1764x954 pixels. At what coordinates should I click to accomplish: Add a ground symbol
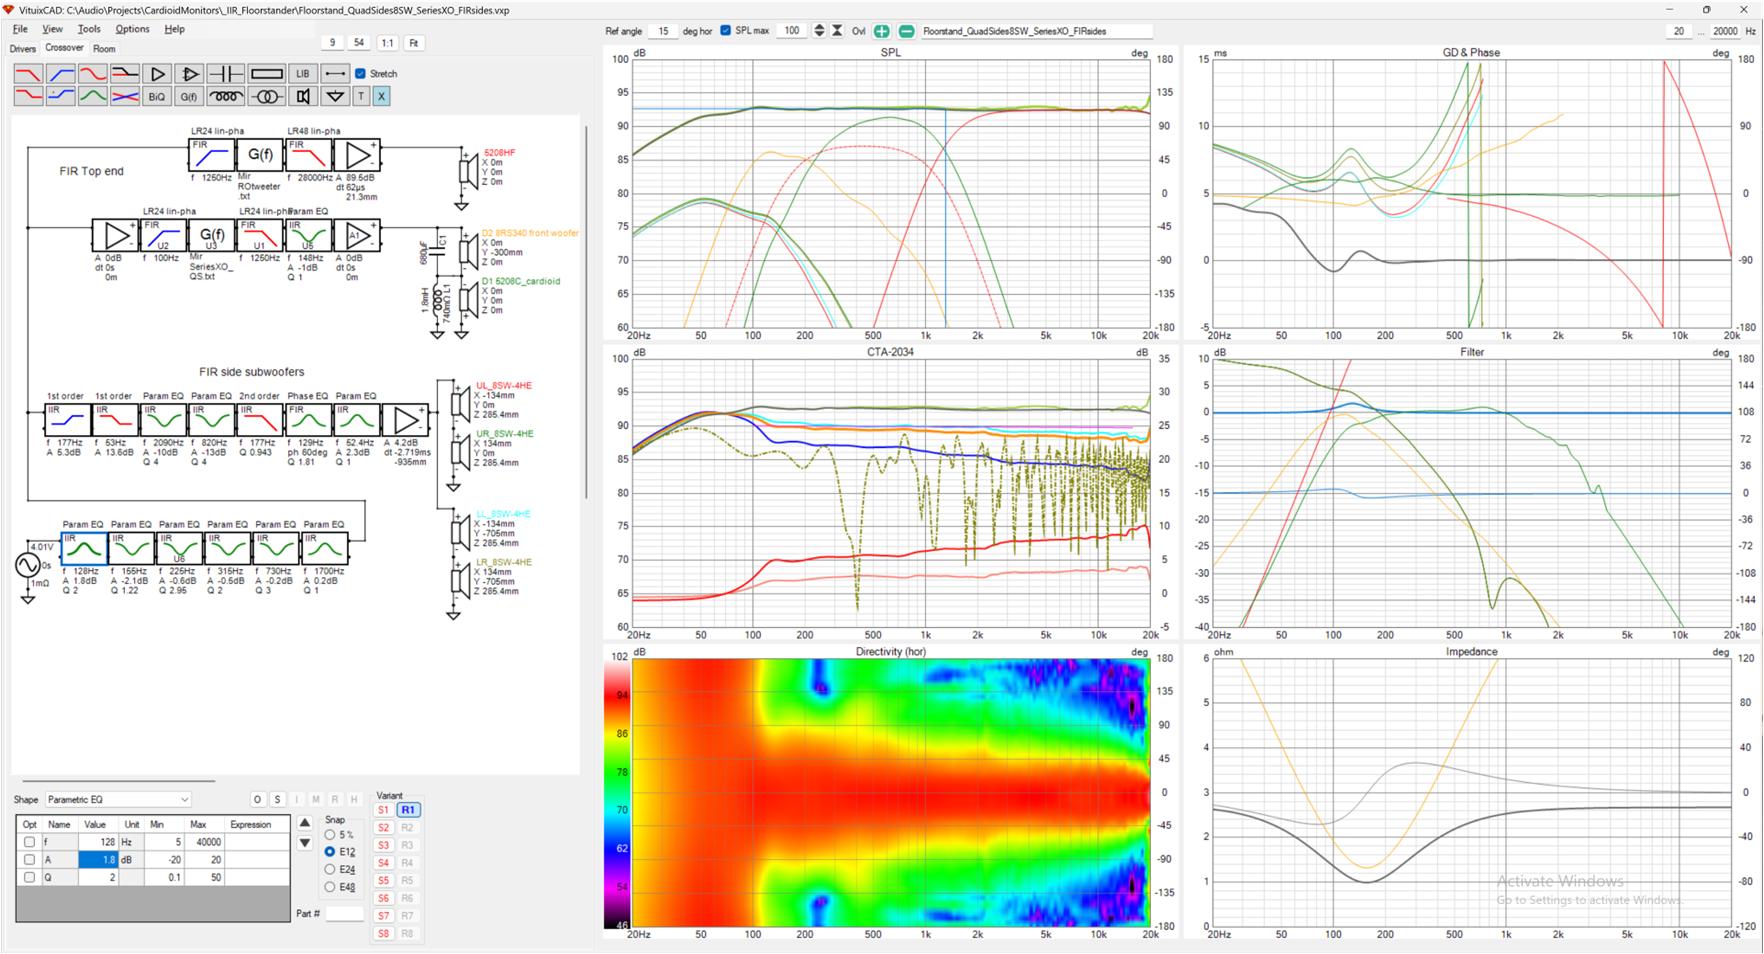point(336,96)
